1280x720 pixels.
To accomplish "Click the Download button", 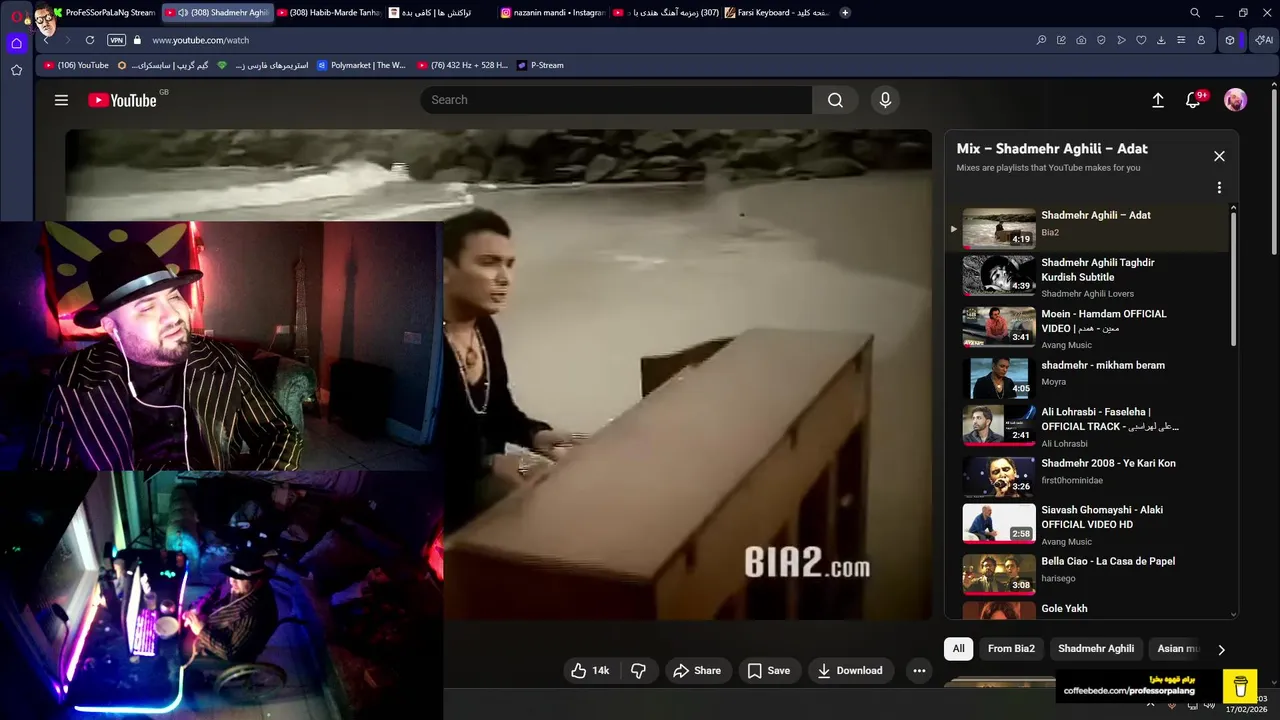I will 850,671.
